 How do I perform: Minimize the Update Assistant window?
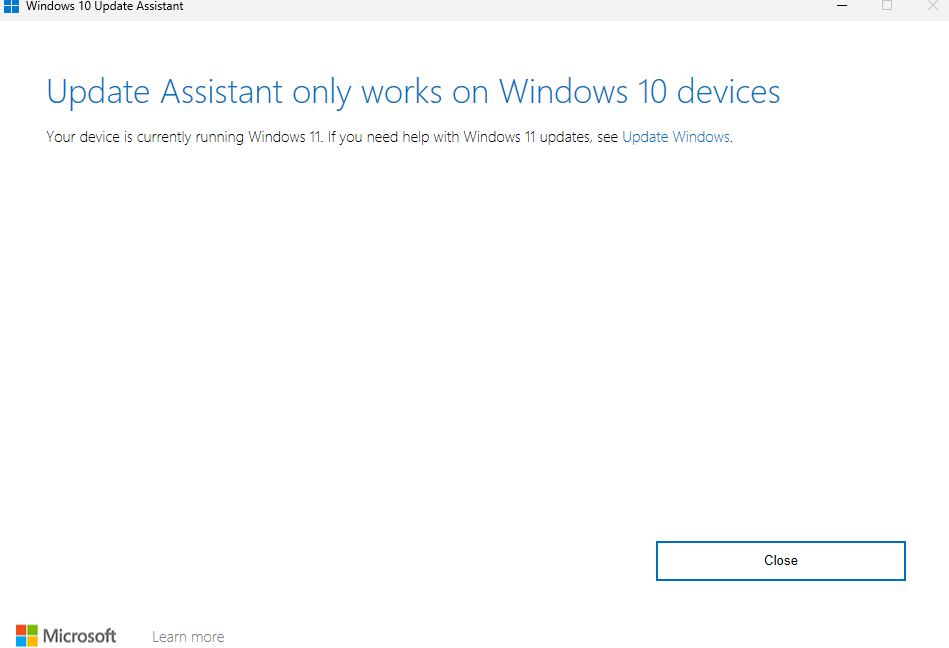(x=843, y=5)
